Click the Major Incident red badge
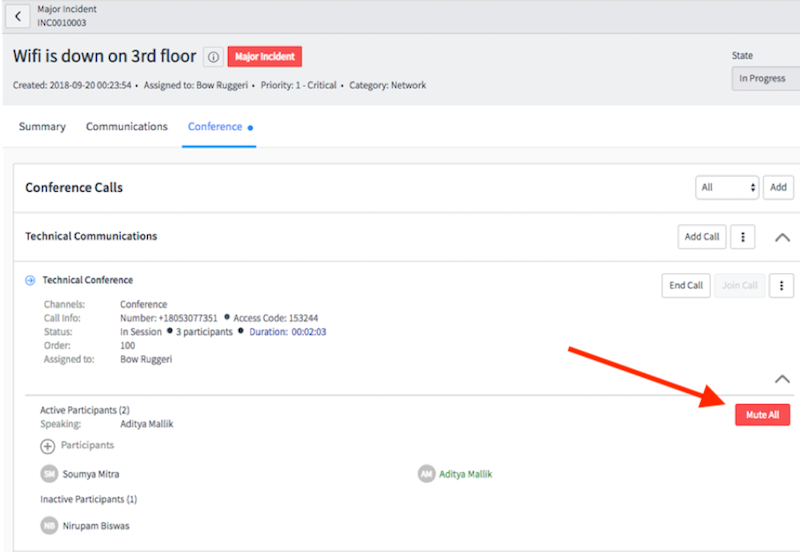 point(264,57)
